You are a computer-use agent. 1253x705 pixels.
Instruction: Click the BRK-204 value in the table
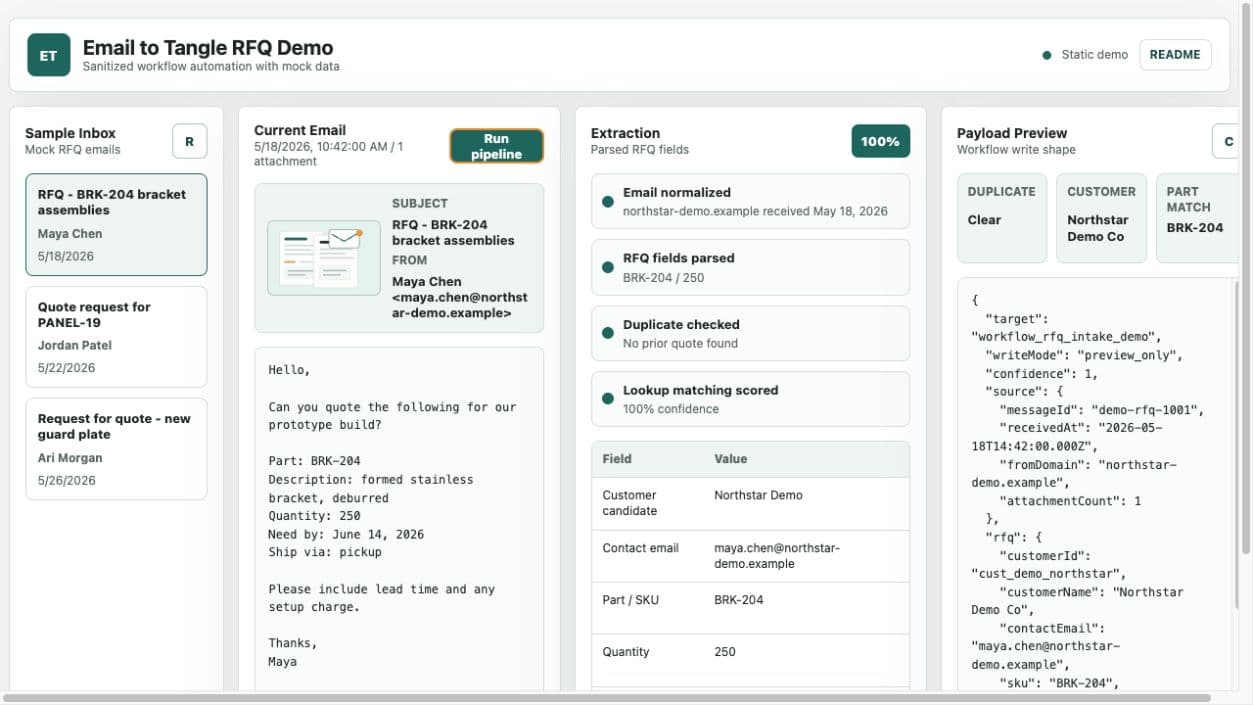739,600
